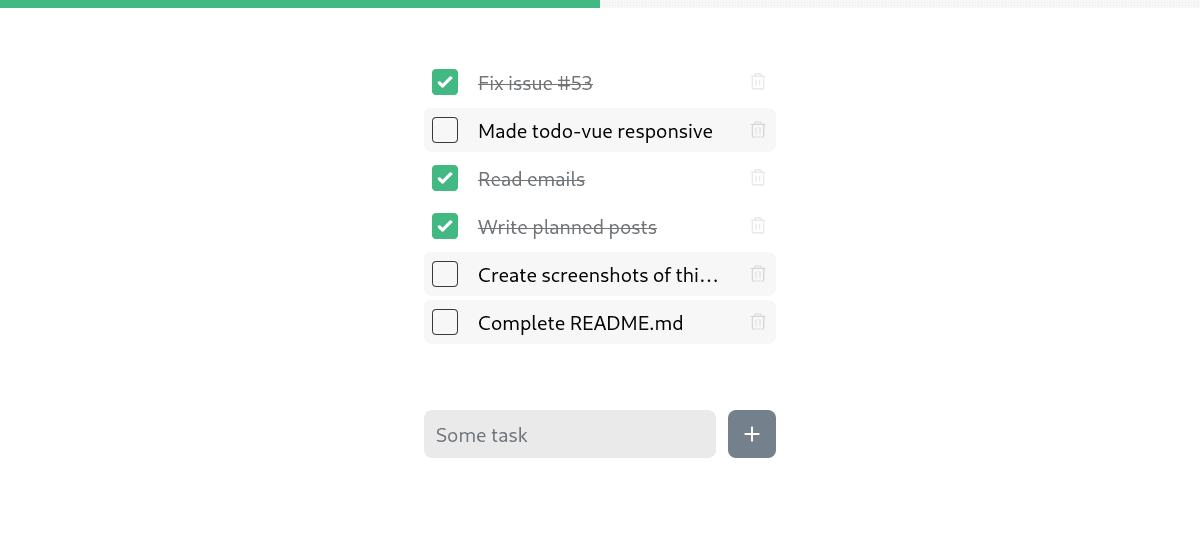Screen dimensions: 1200x538
Task: Delete the "Fix issue #53" task
Action: pos(758,82)
